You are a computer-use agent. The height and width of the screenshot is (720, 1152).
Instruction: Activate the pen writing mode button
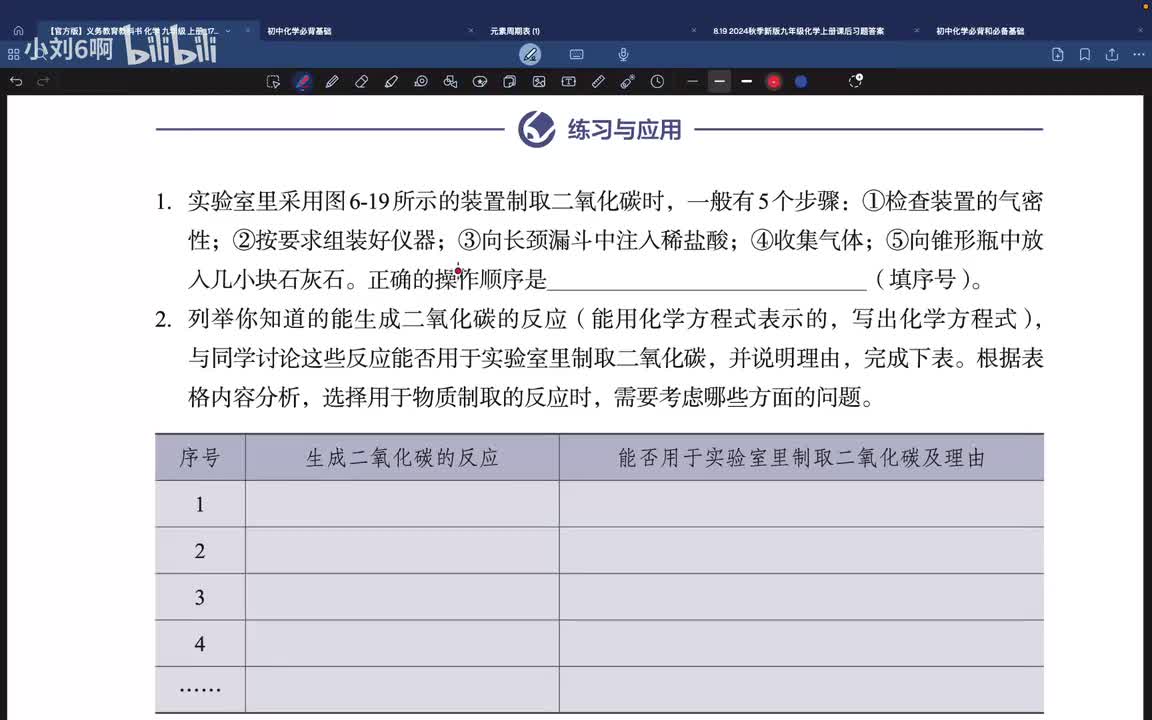[x=530, y=54]
